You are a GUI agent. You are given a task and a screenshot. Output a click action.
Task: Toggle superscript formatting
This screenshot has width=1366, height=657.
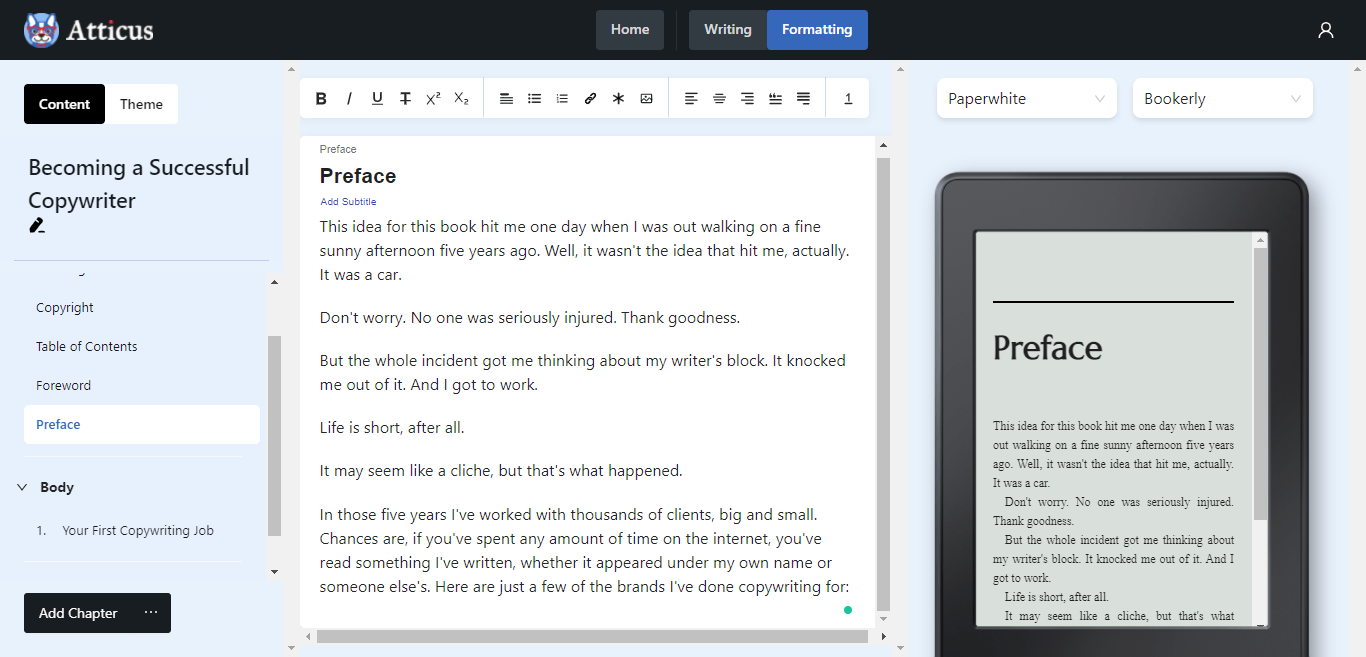coord(433,98)
